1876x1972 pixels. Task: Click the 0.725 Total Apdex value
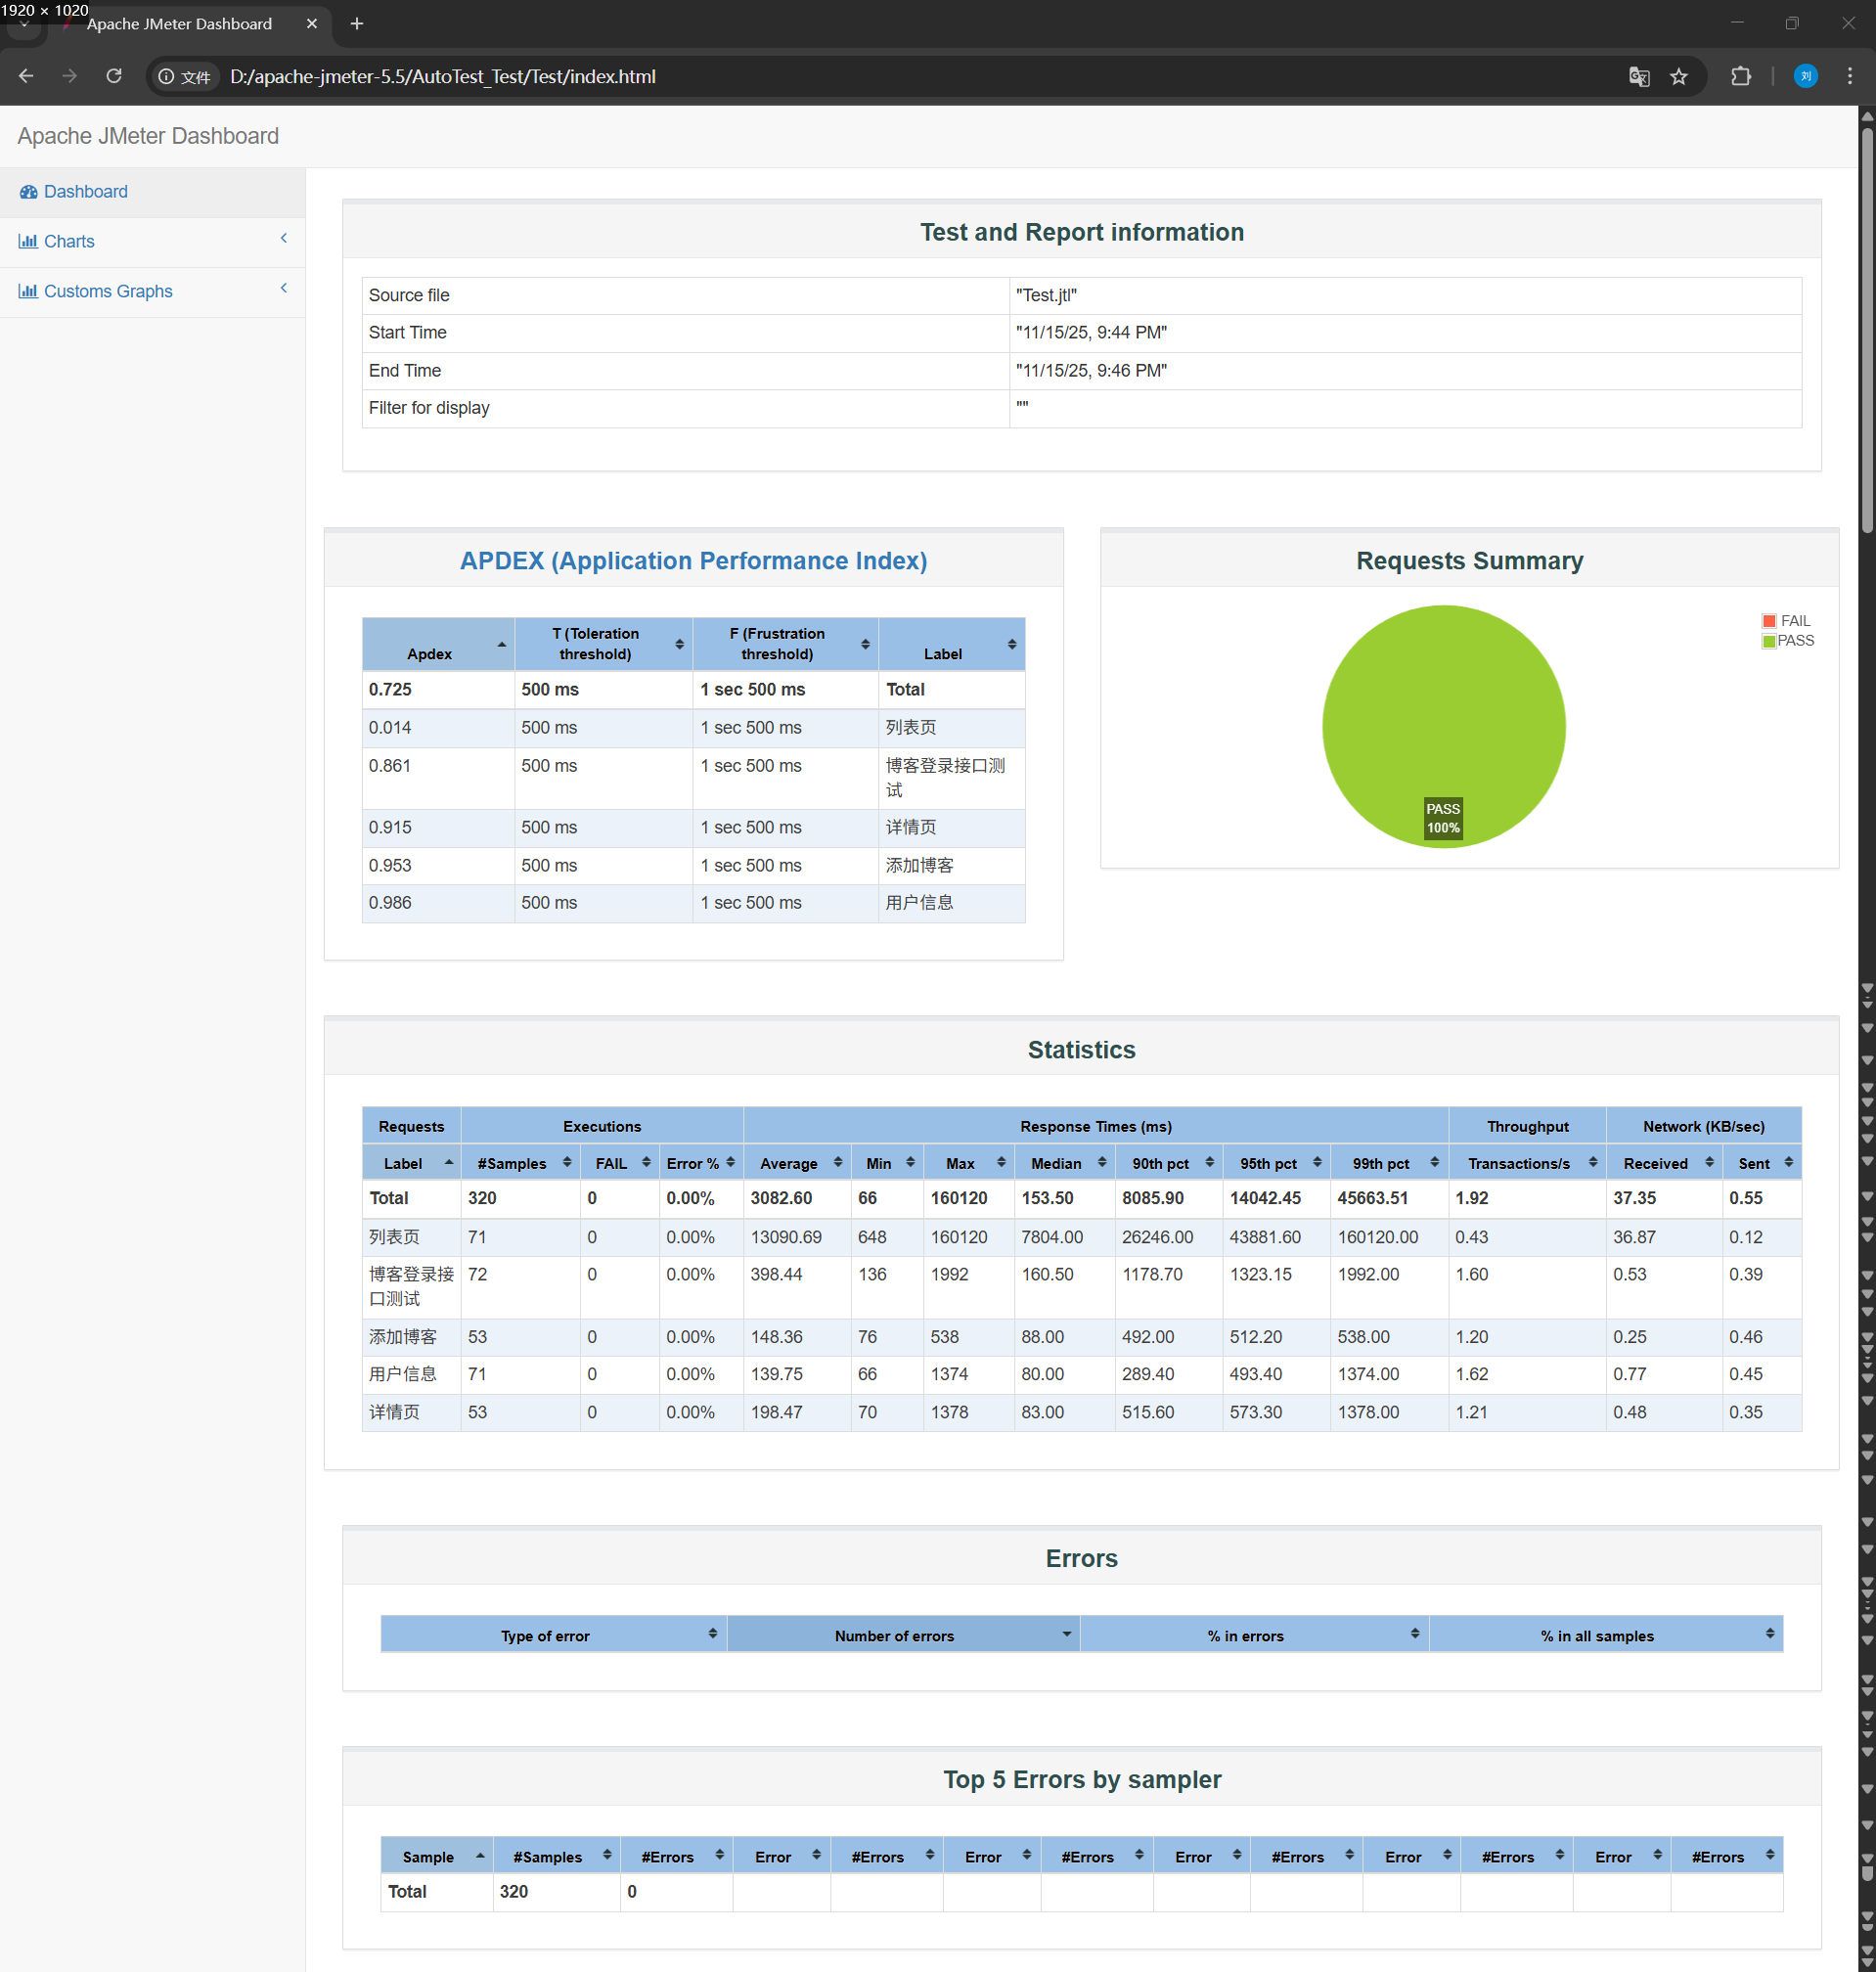390,690
